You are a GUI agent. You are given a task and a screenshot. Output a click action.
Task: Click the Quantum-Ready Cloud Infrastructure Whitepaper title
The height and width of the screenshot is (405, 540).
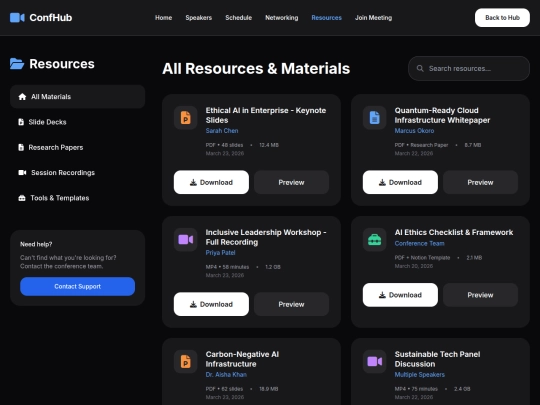tap(442, 115)
